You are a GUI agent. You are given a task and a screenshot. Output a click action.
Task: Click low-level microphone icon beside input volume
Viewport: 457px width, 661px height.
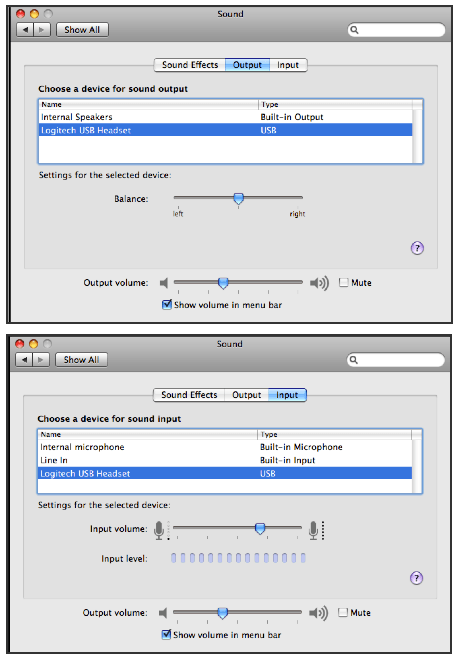click(x=161, y=530)
